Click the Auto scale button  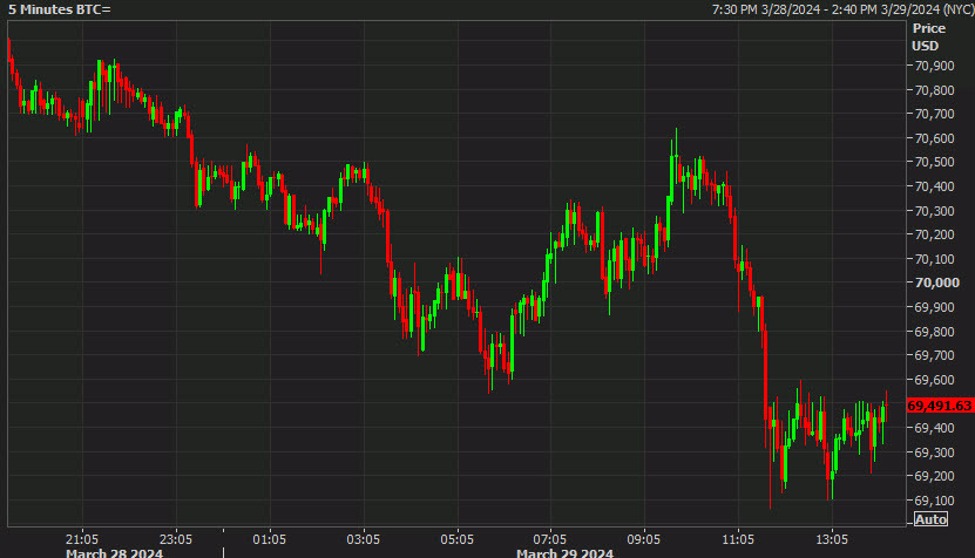[930, 519]
